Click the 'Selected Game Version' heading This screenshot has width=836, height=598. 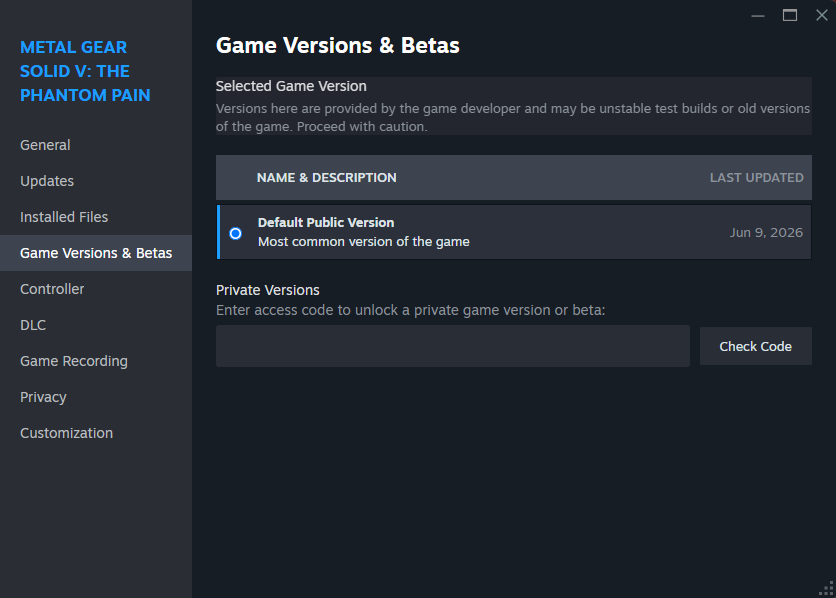[291, 86]
